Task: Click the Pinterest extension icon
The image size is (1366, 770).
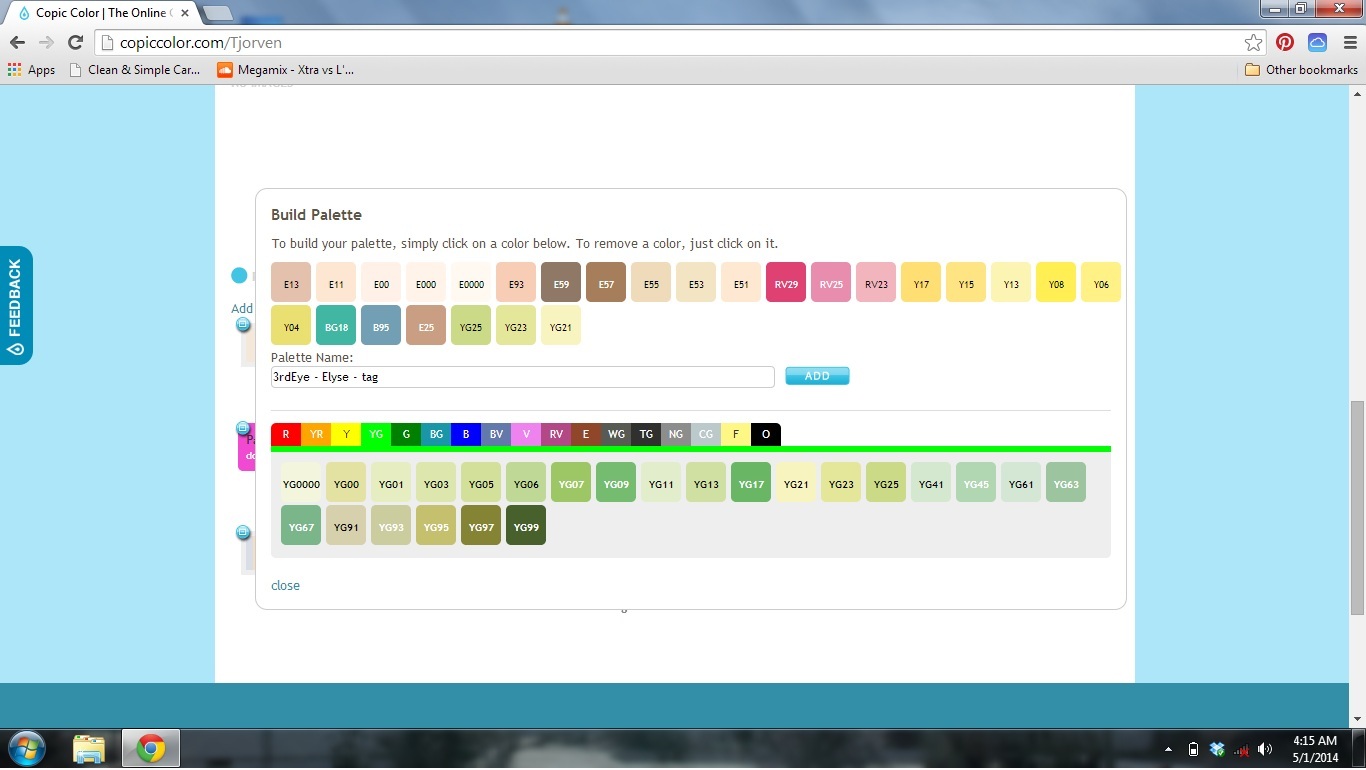Action: point(1285,42)
